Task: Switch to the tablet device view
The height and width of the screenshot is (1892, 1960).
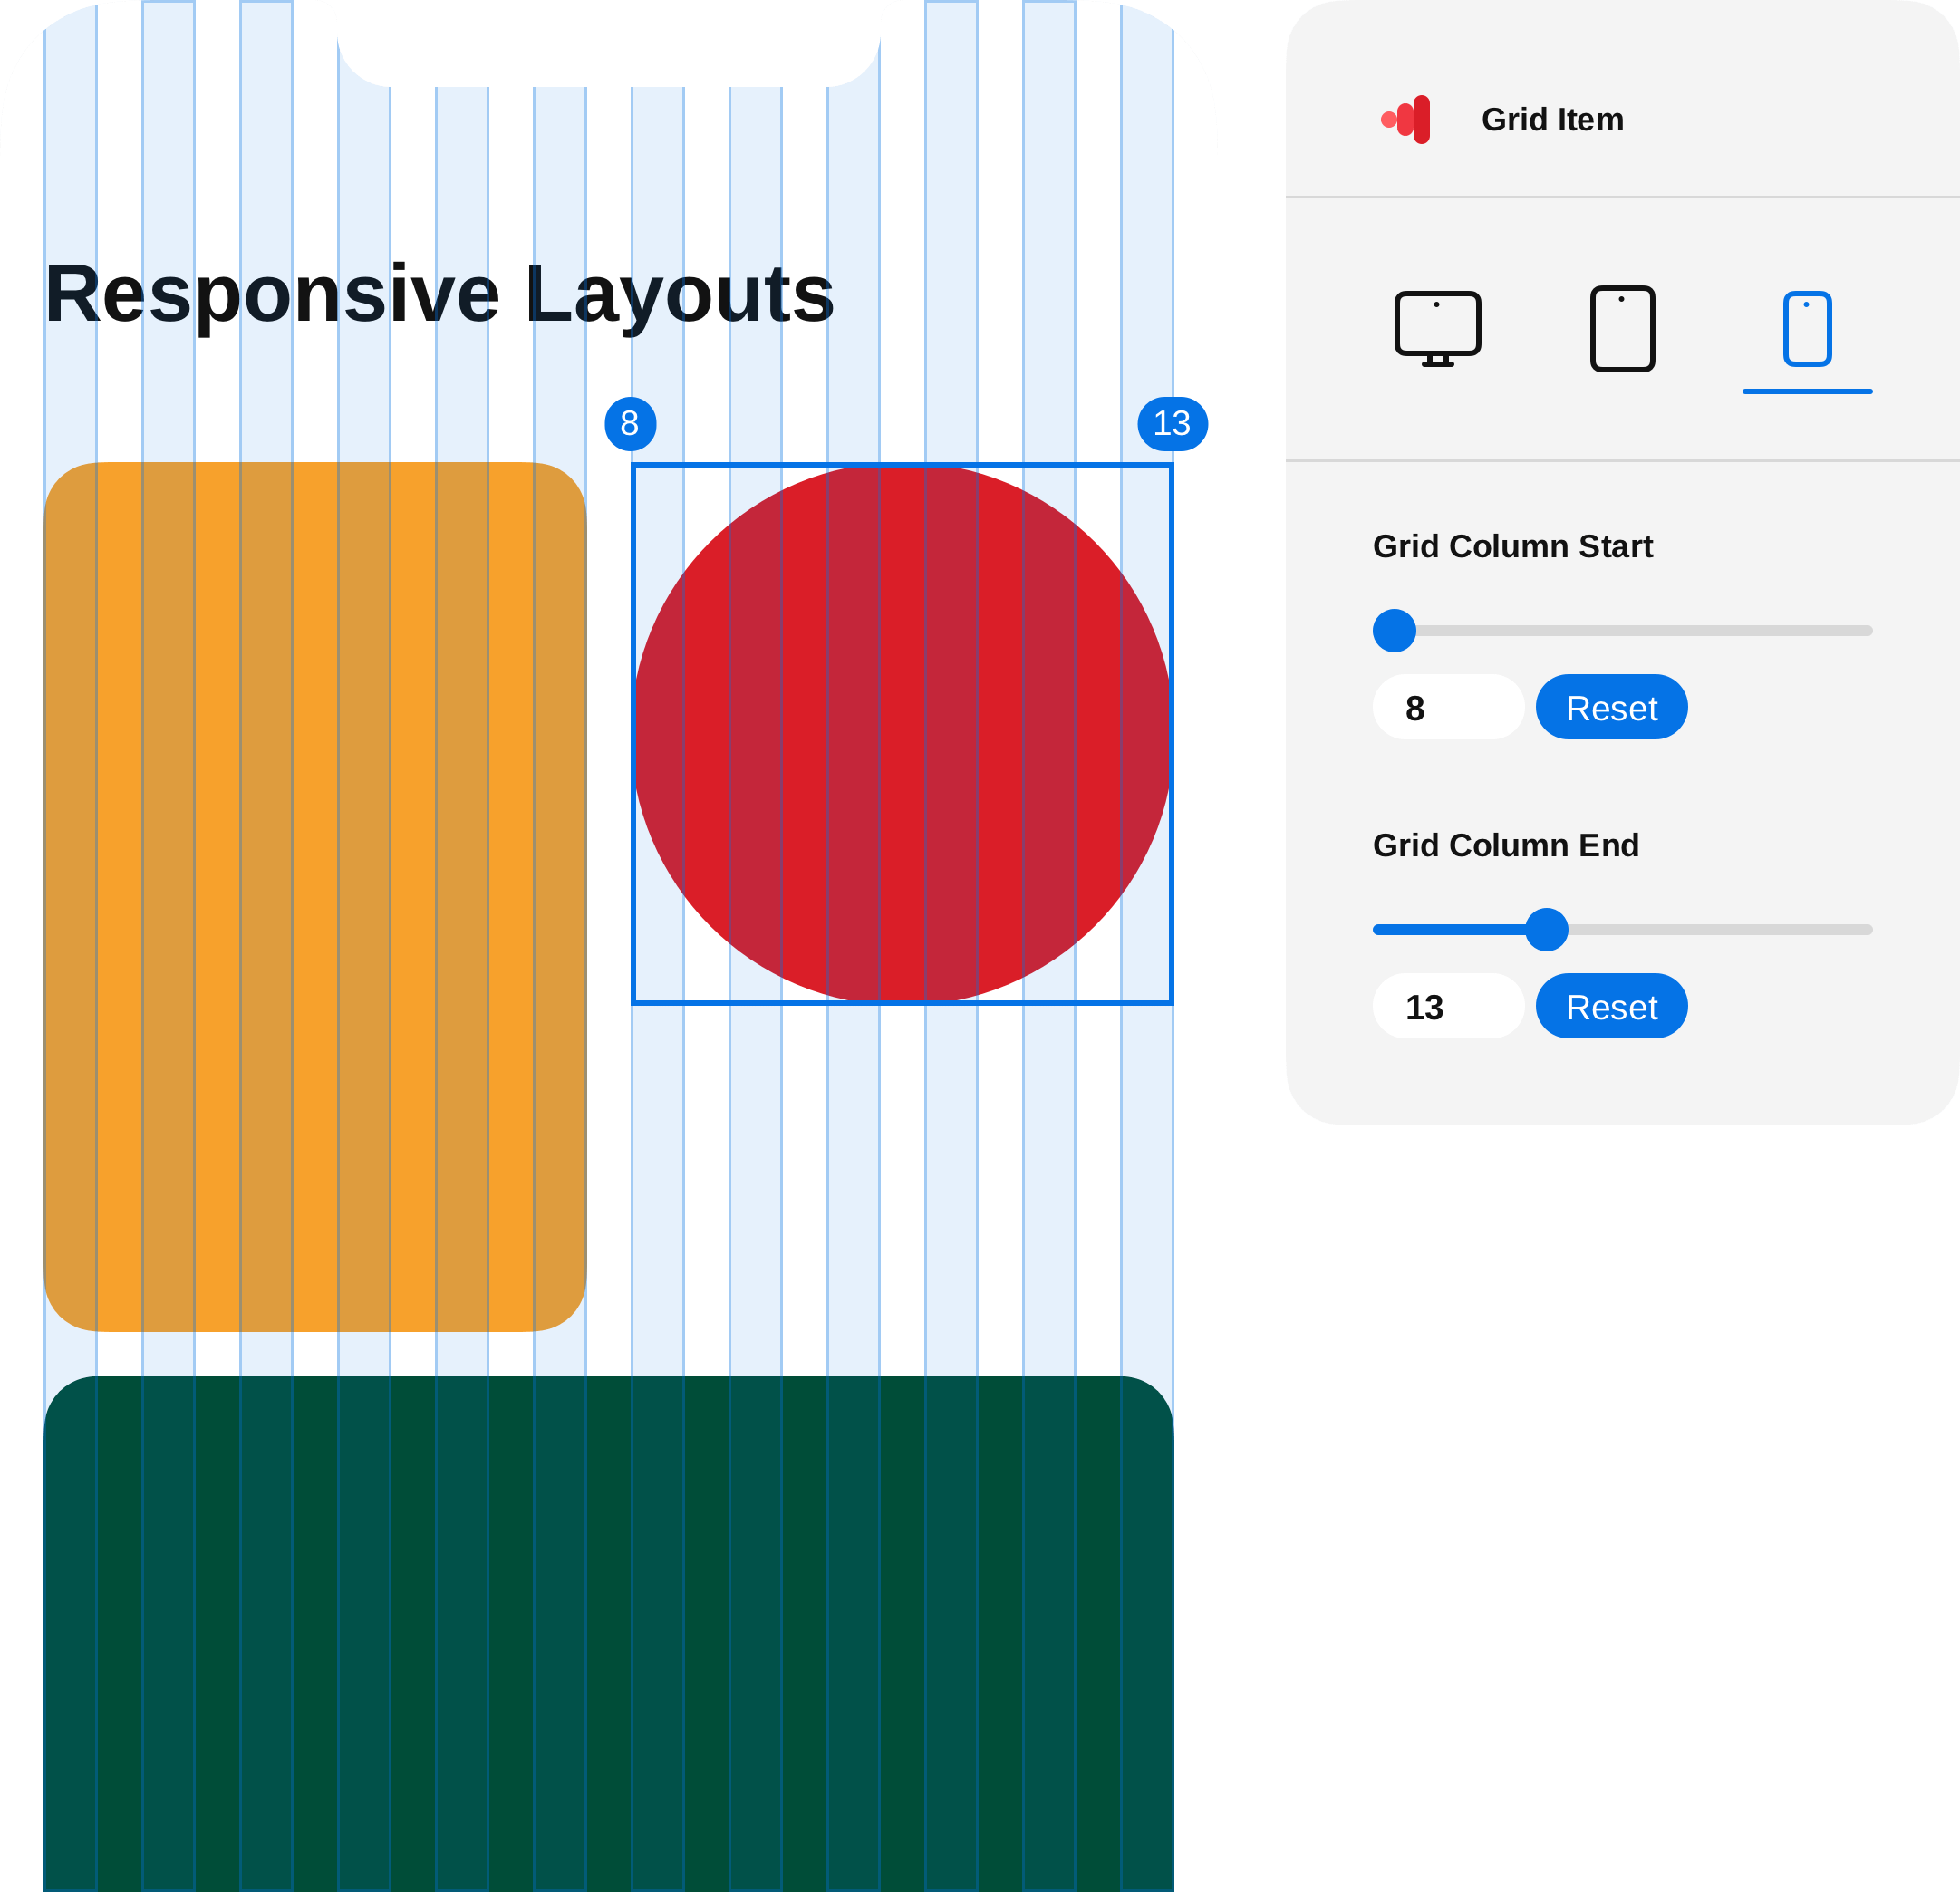Action: click(1622, 329)
